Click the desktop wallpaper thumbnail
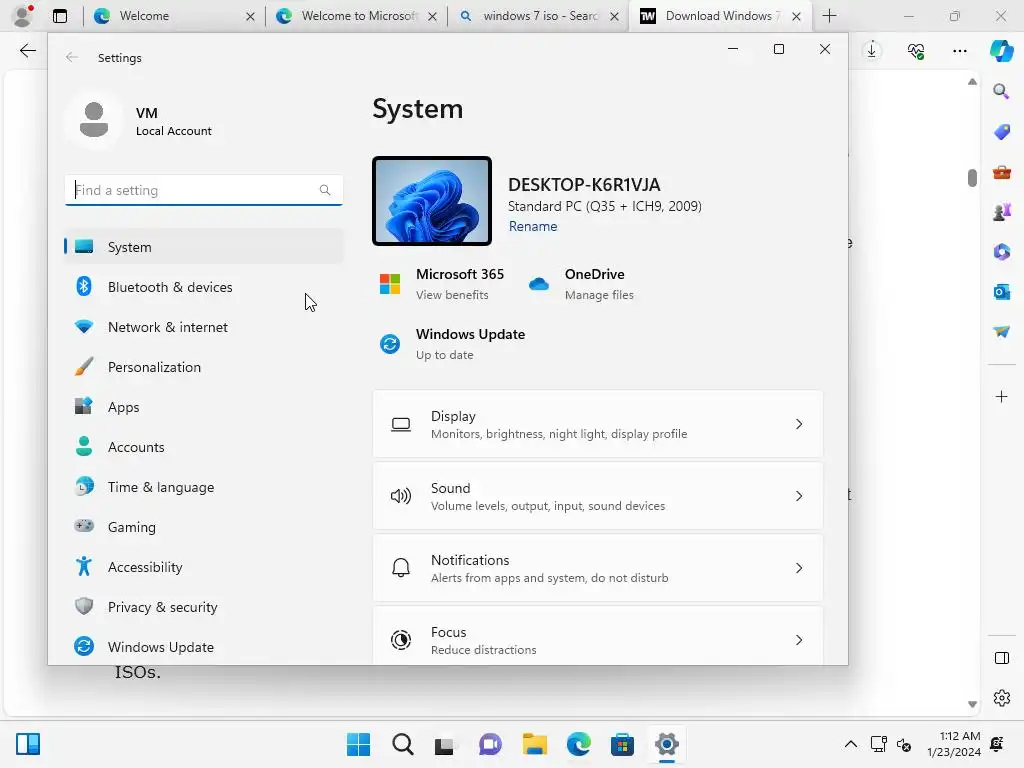Screen dimensions: 1024x768 click(432, 201)
